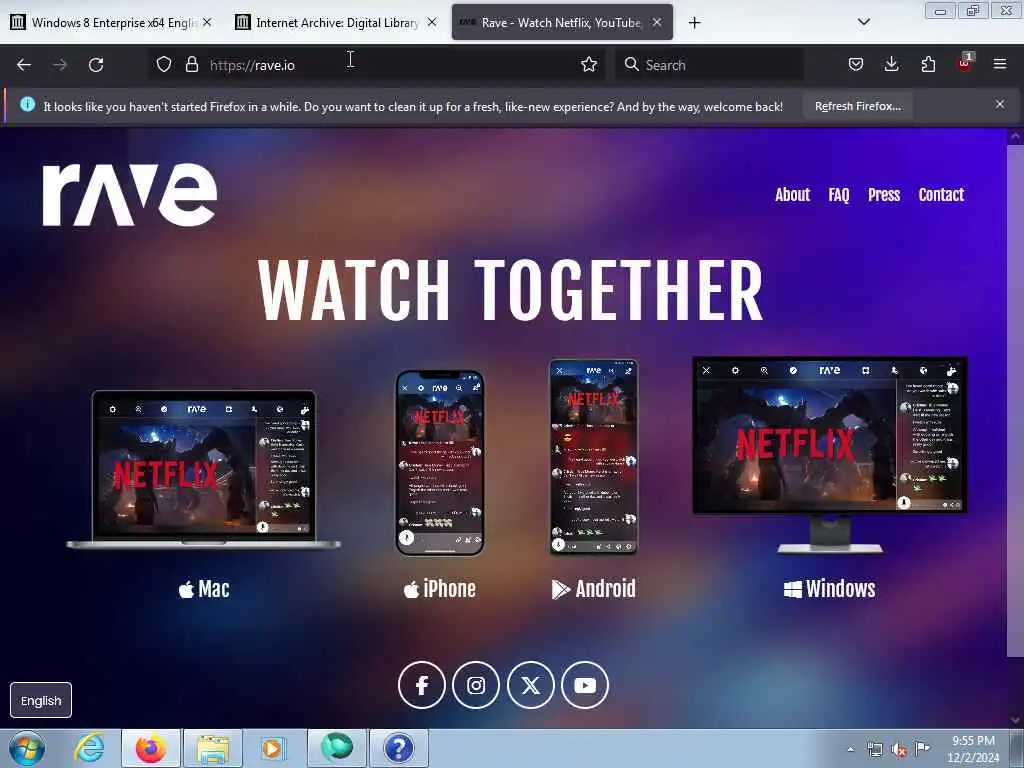Open the Contact link
This screenshot has height=768, width=1024.
[941, 195]
